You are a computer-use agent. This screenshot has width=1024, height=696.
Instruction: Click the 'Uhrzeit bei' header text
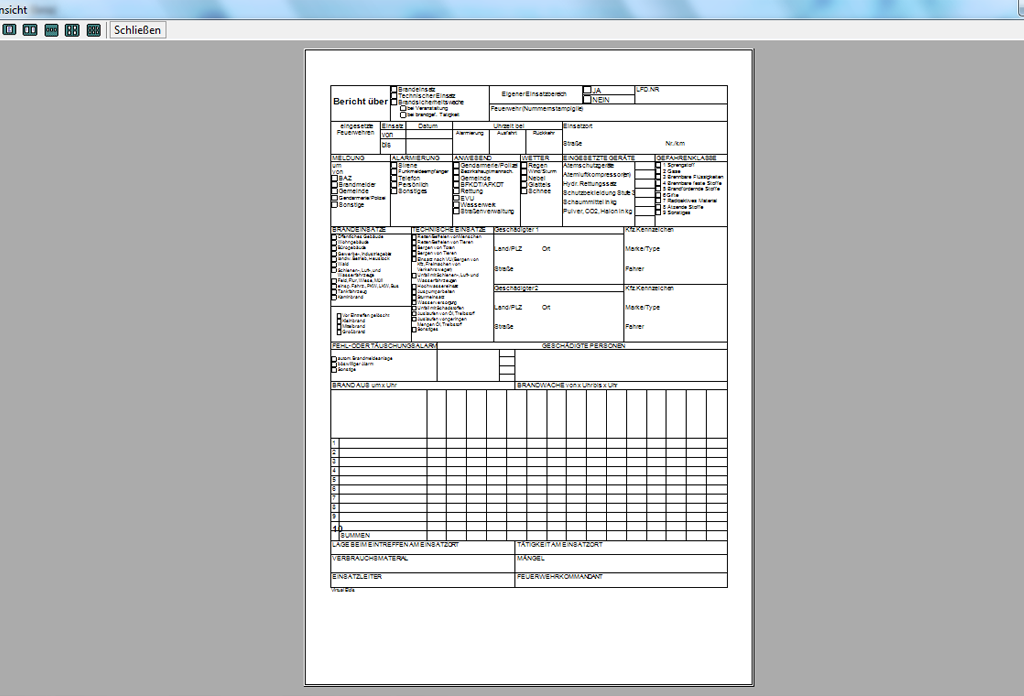tap(508, 125)
